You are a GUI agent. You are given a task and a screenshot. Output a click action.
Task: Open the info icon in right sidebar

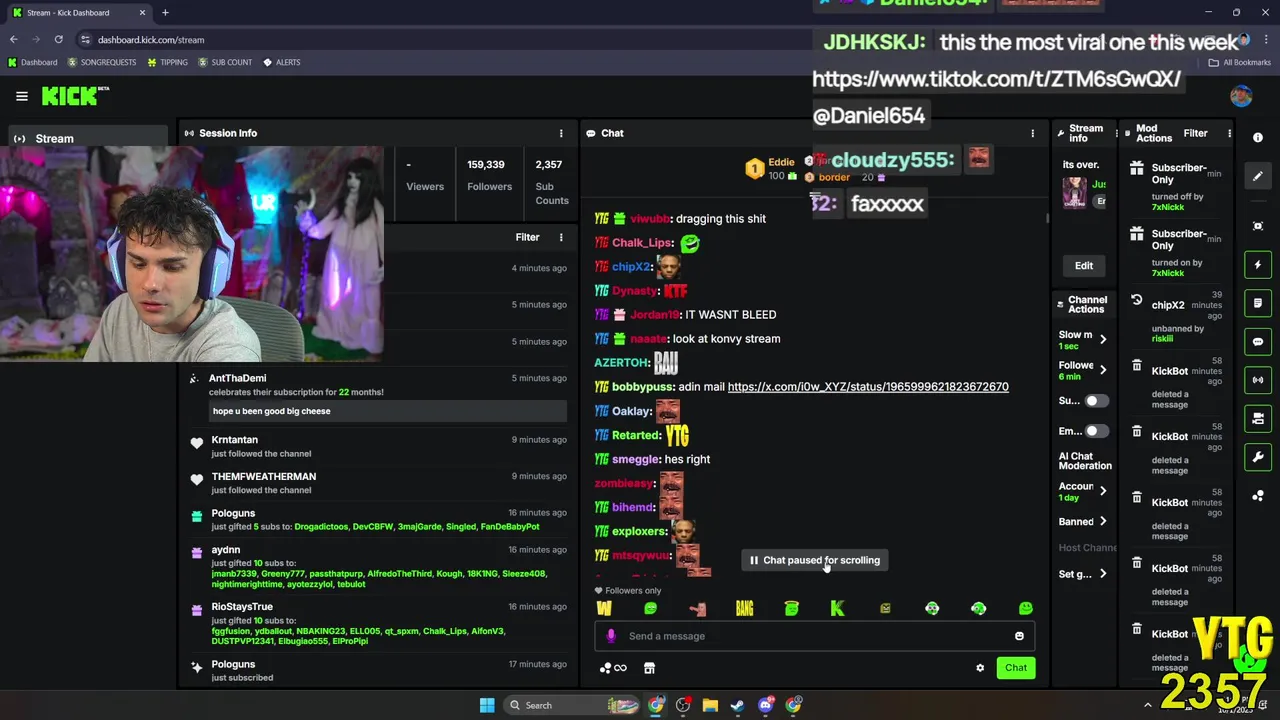pos(1258,137)
